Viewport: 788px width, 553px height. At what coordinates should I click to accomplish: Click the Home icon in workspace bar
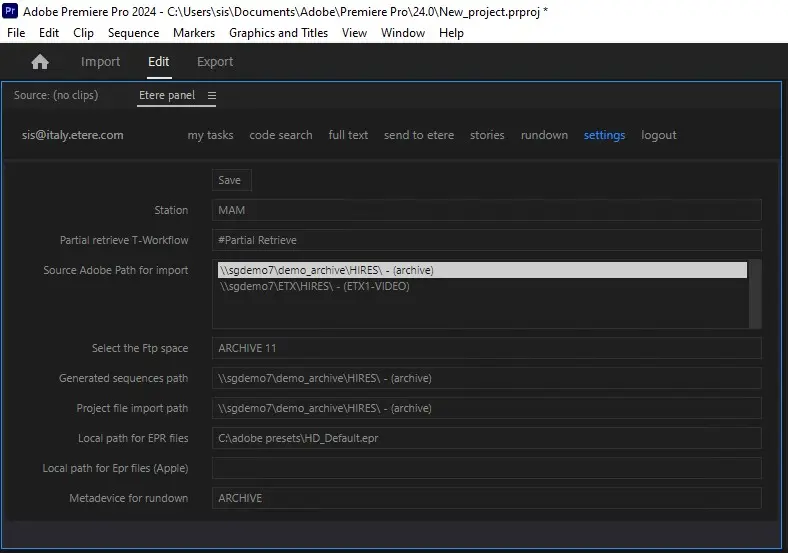[40, 62]
